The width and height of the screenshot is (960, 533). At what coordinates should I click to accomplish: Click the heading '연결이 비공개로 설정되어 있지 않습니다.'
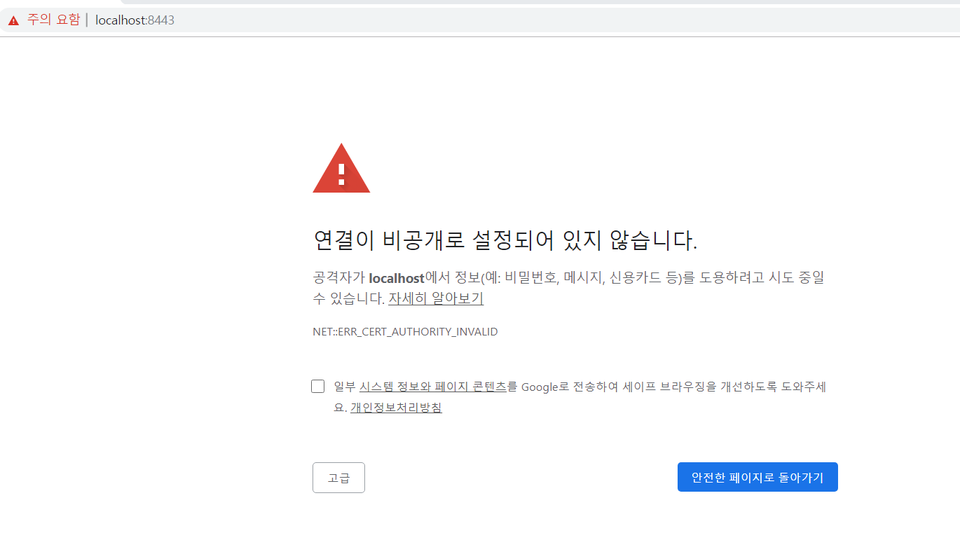coord(505,240)
